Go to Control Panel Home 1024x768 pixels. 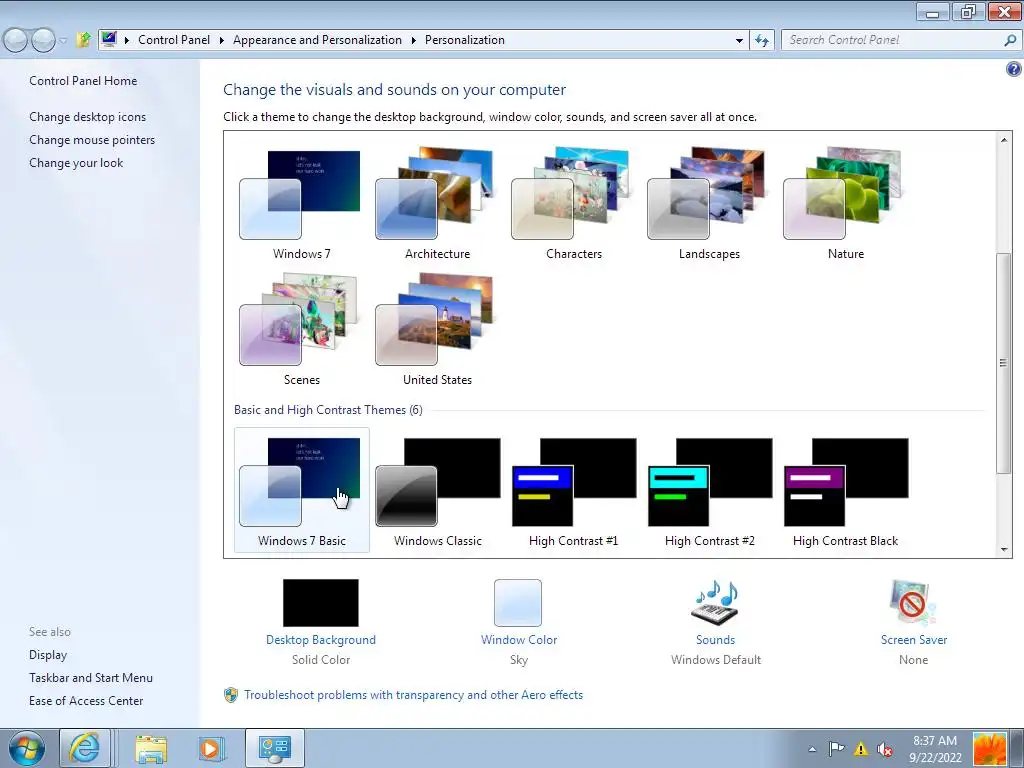coord(83,81)
